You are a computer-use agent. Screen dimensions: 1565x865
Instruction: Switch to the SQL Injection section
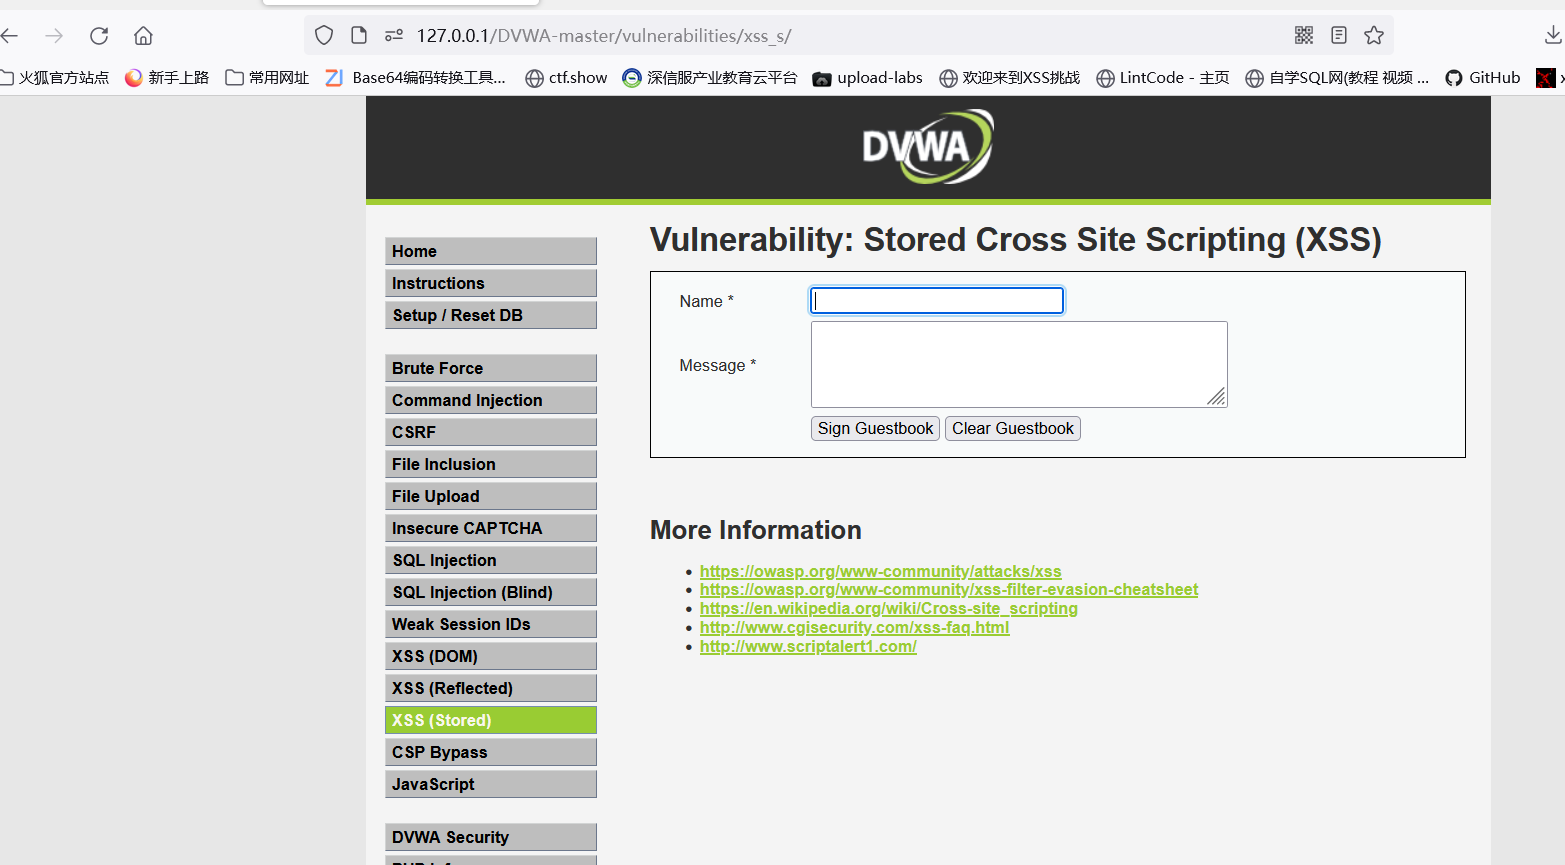point(490,560)
